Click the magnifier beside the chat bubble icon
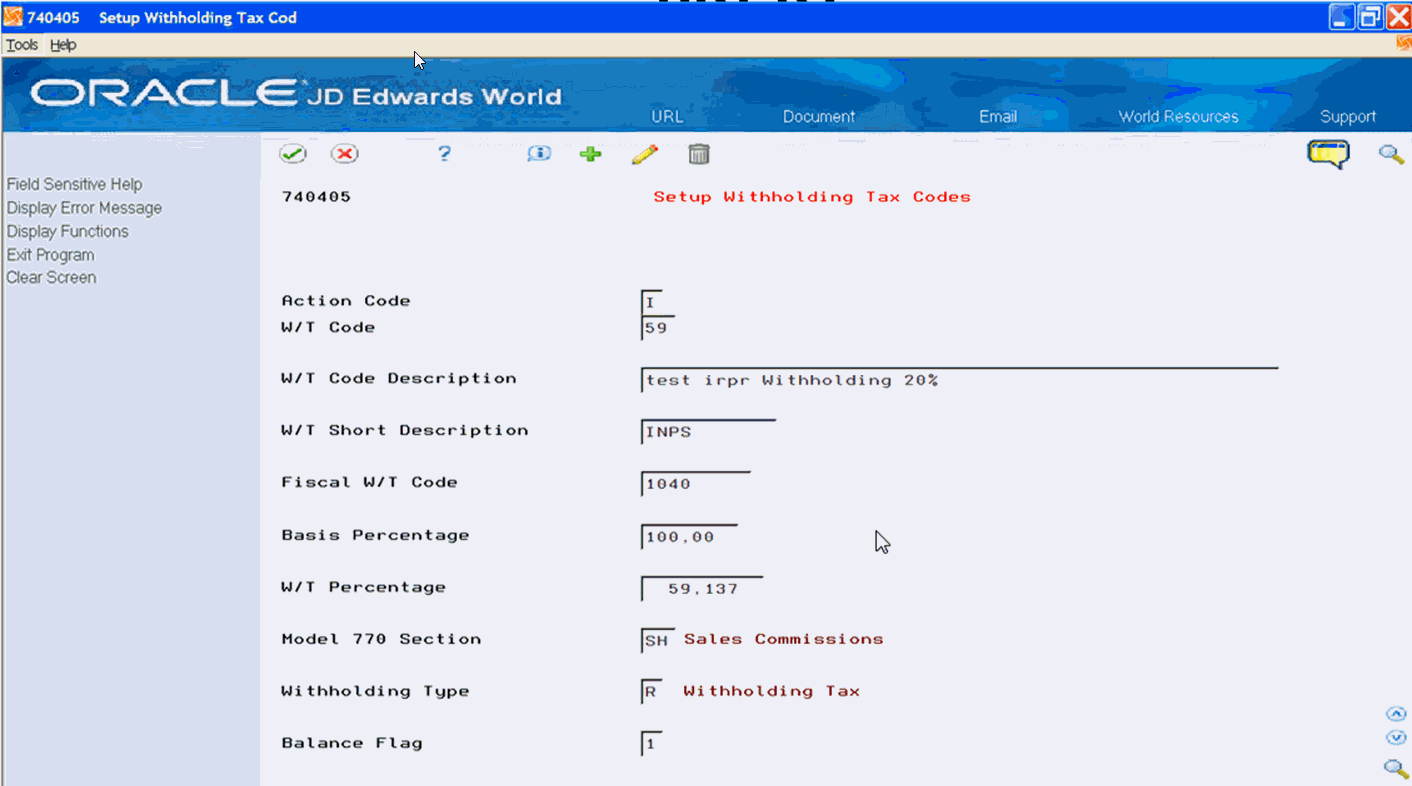The image size is (1412, 786). pos(1391,154)
